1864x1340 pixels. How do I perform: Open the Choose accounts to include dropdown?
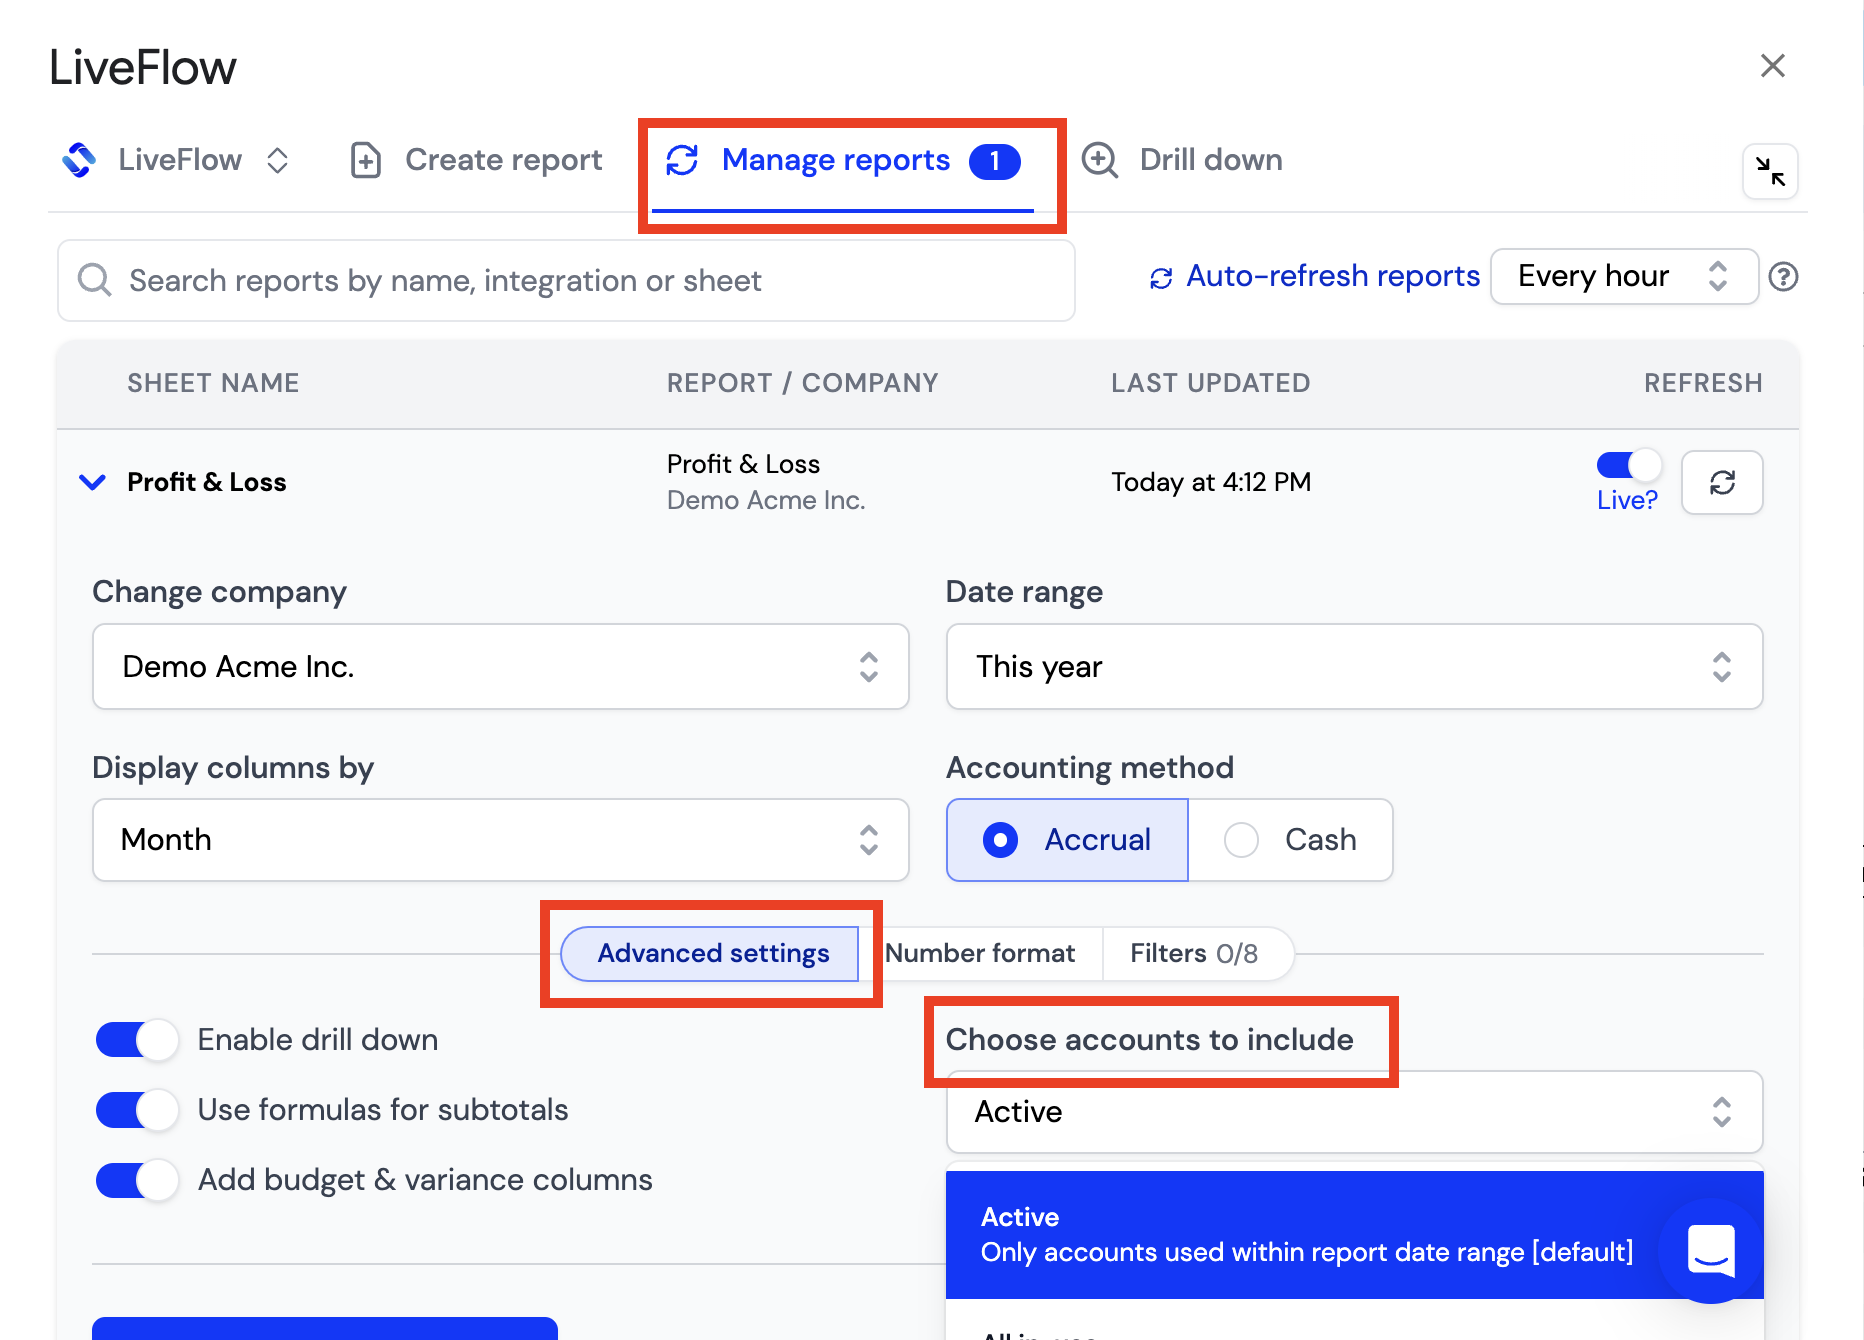point(1354,1112)
